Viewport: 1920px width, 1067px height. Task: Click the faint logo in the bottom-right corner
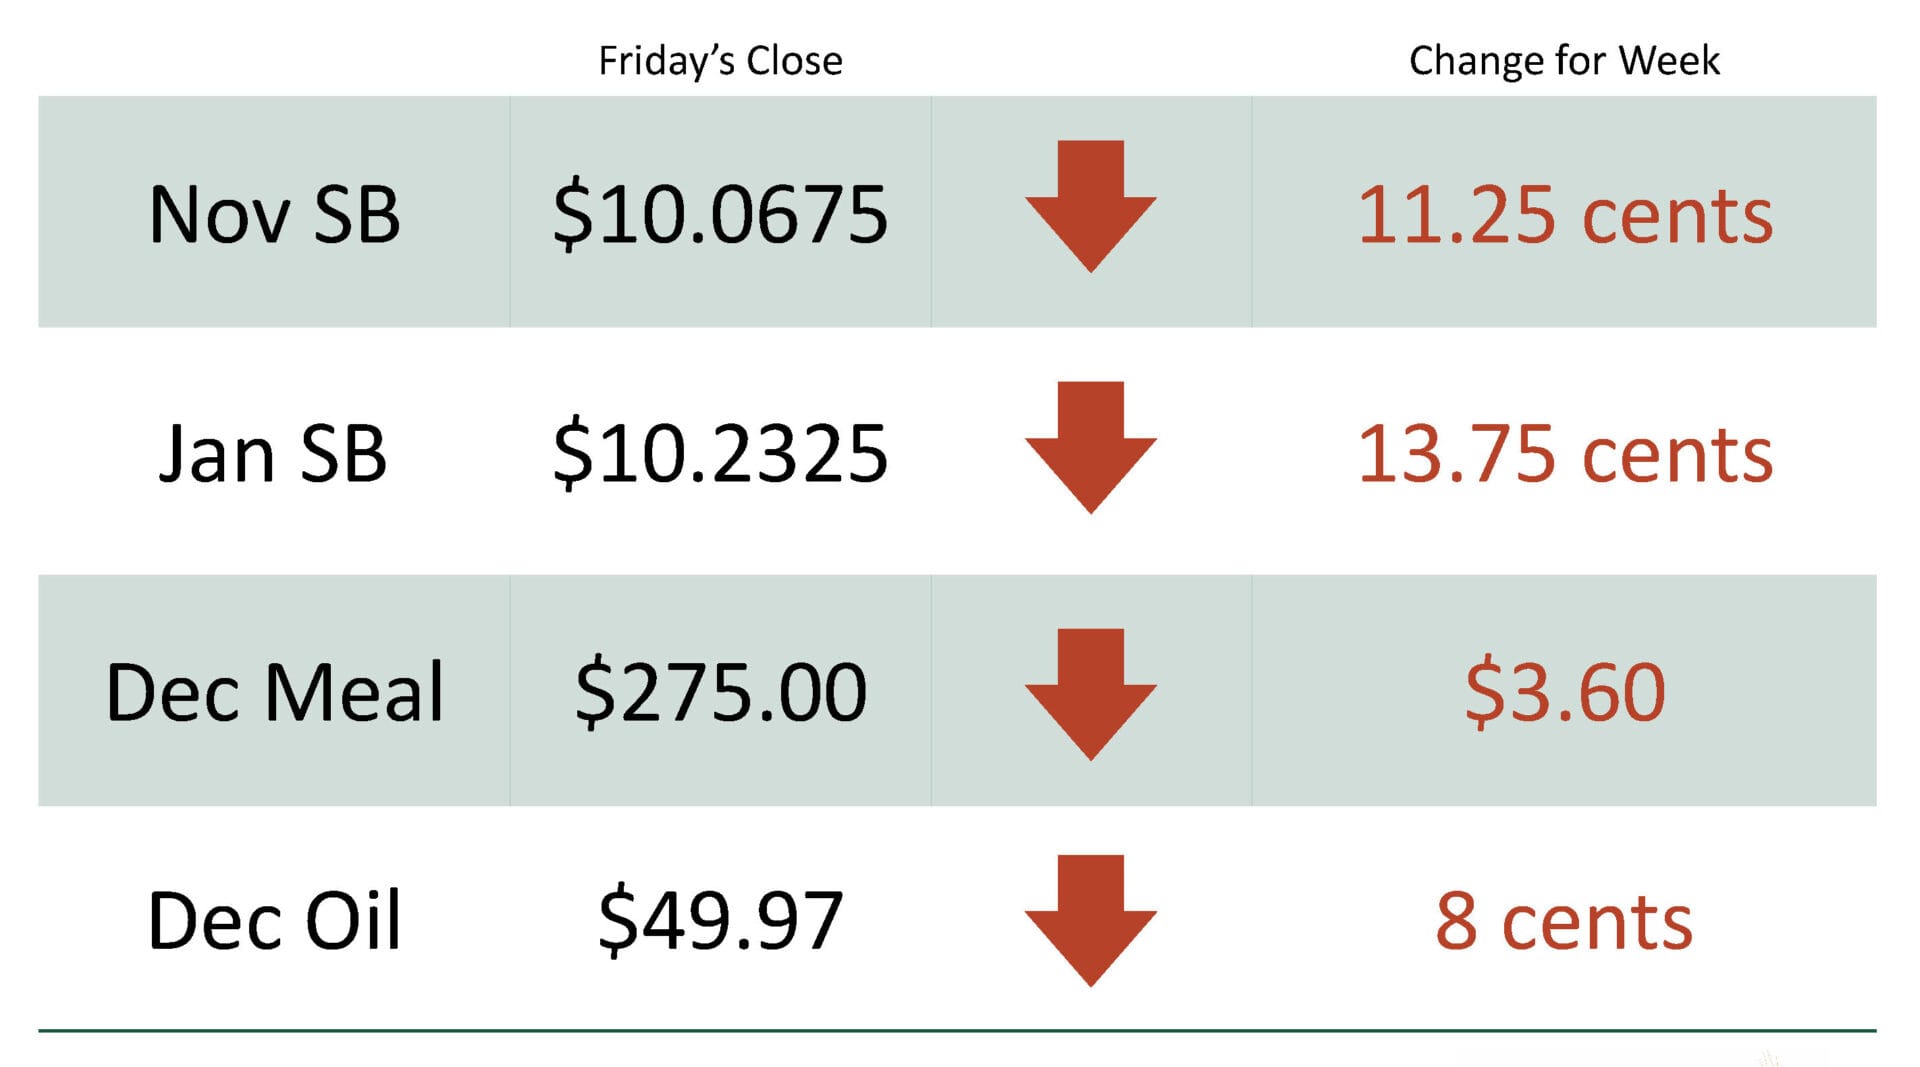click(x=1771, y=1056)
